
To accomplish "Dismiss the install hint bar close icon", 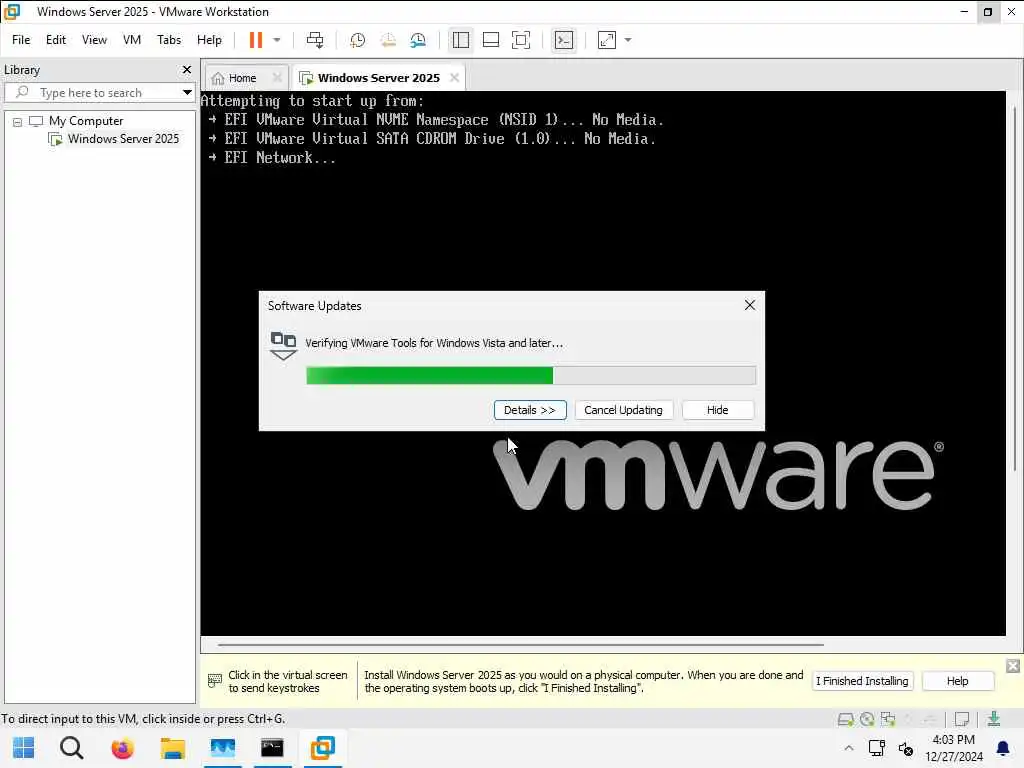I will click(x=1013, y=666).
